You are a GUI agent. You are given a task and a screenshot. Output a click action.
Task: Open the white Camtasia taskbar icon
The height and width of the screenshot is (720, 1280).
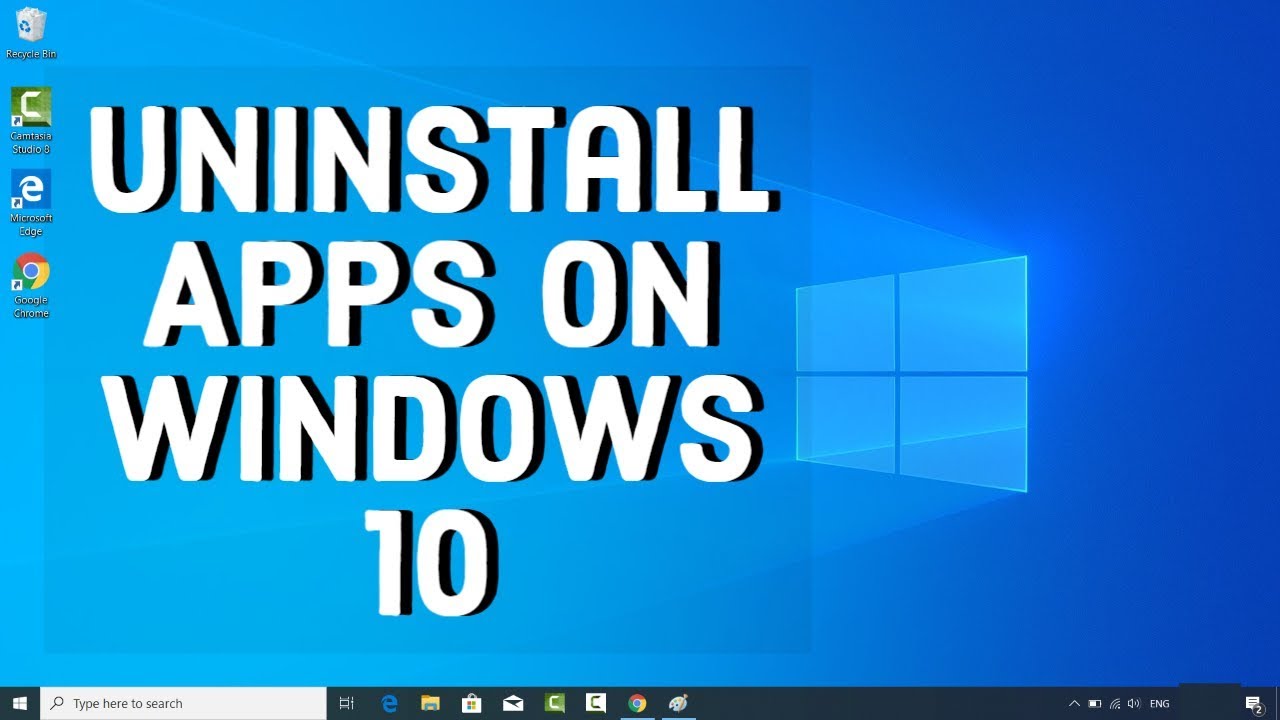pyautogui.click(x=596, y=704)
